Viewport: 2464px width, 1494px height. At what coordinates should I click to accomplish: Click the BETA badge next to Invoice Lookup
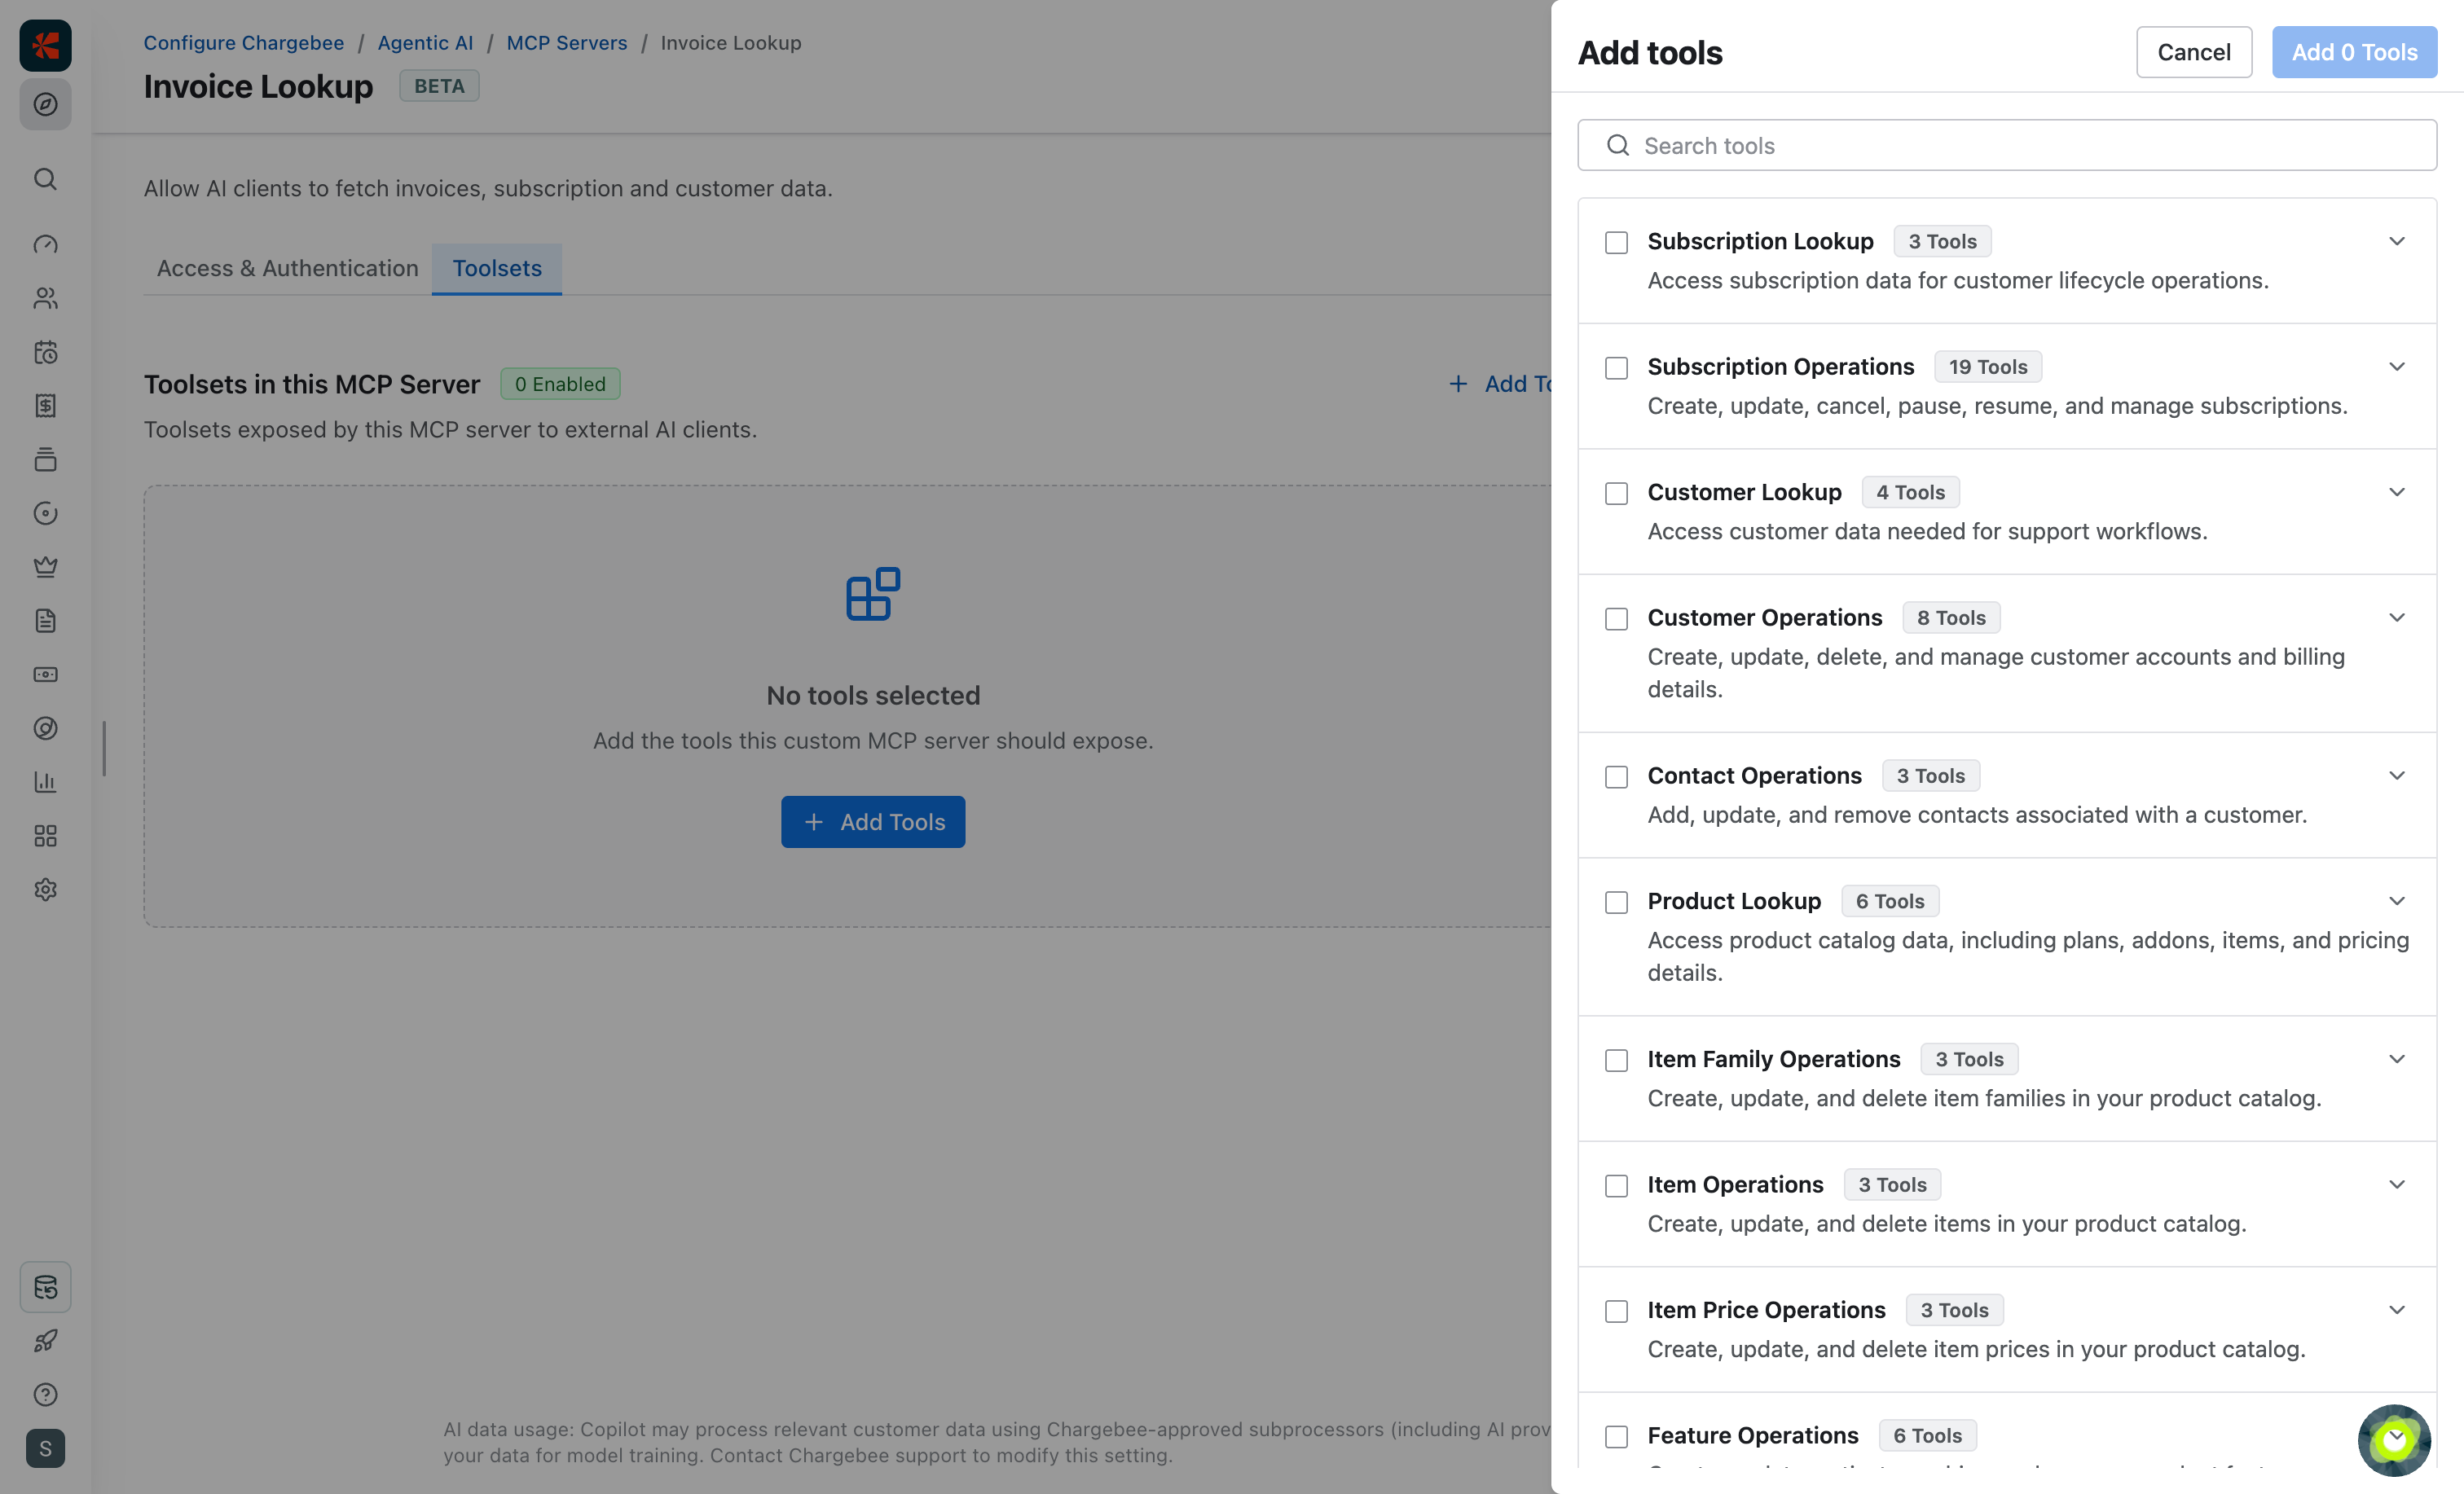[439, 86]
